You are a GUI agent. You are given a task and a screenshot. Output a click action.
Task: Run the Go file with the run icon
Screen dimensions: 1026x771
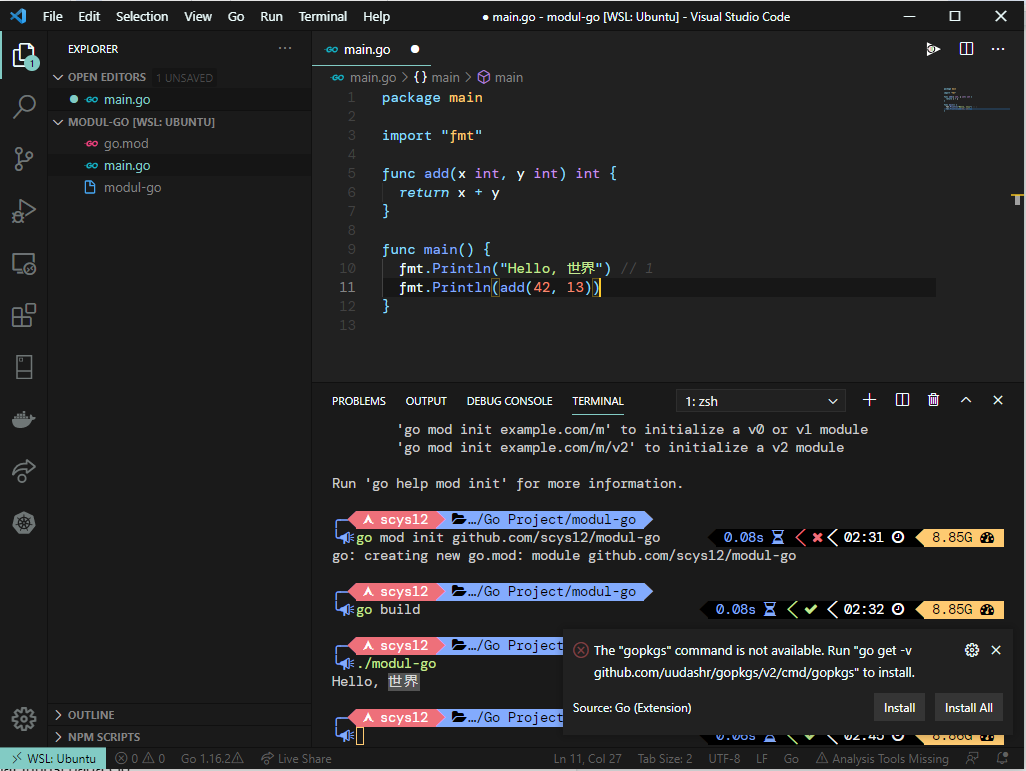[x=933, y=49]
